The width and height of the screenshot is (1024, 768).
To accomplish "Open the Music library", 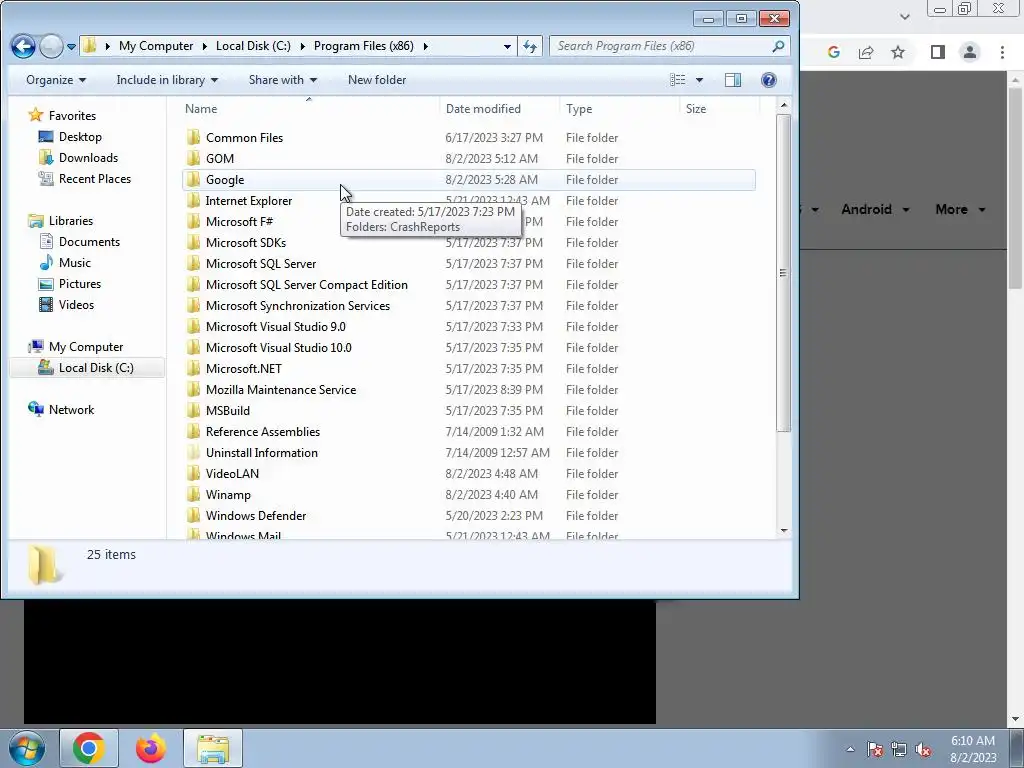I will (x=65, y=263).
